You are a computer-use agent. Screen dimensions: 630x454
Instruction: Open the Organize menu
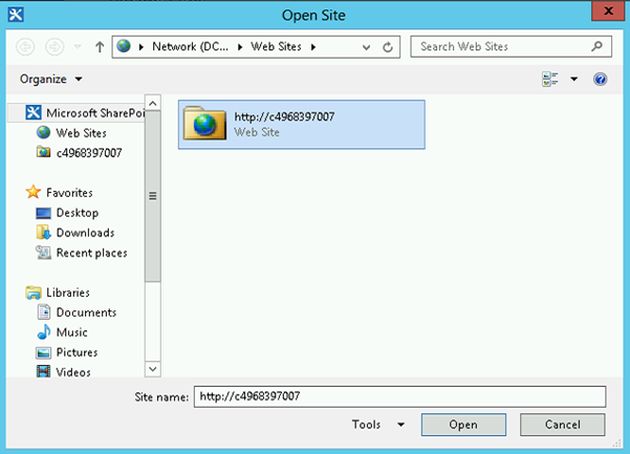pyautogui.click(x=51, y=79)
